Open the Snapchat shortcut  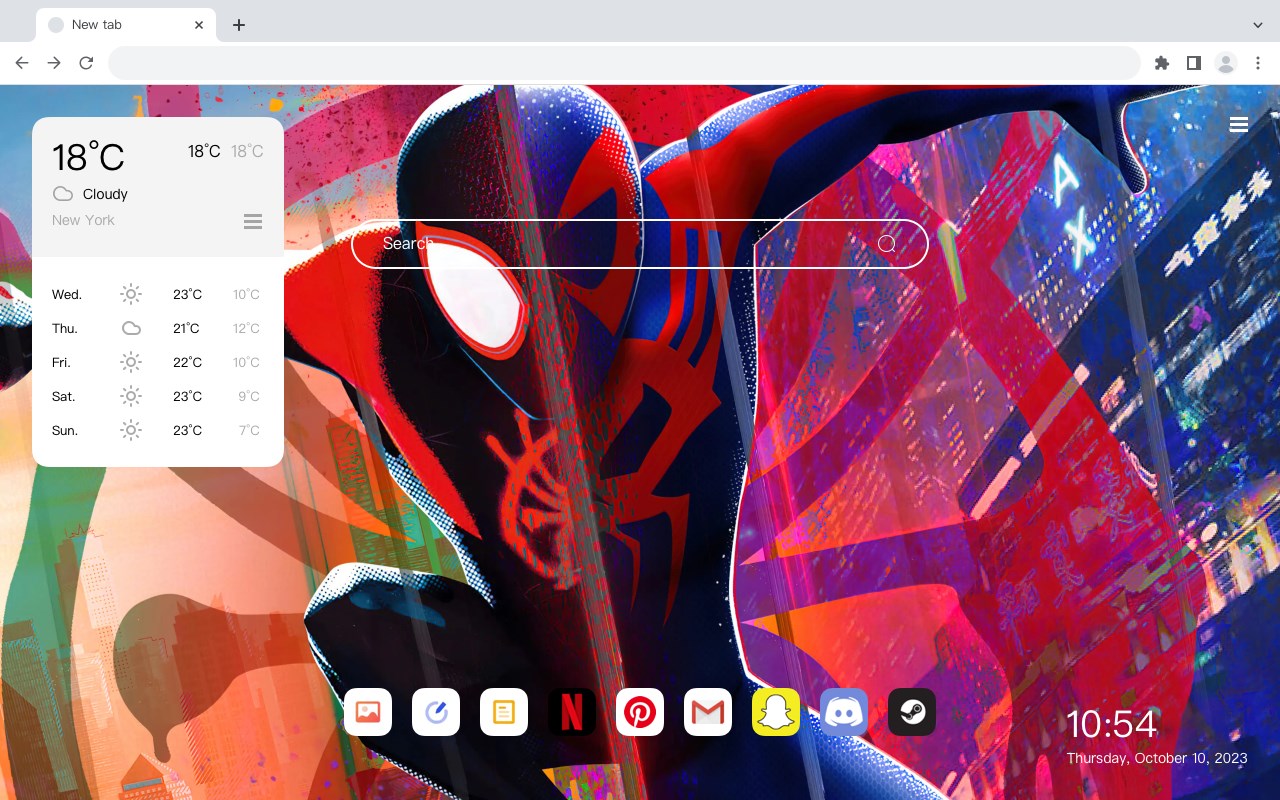point(776,712)
